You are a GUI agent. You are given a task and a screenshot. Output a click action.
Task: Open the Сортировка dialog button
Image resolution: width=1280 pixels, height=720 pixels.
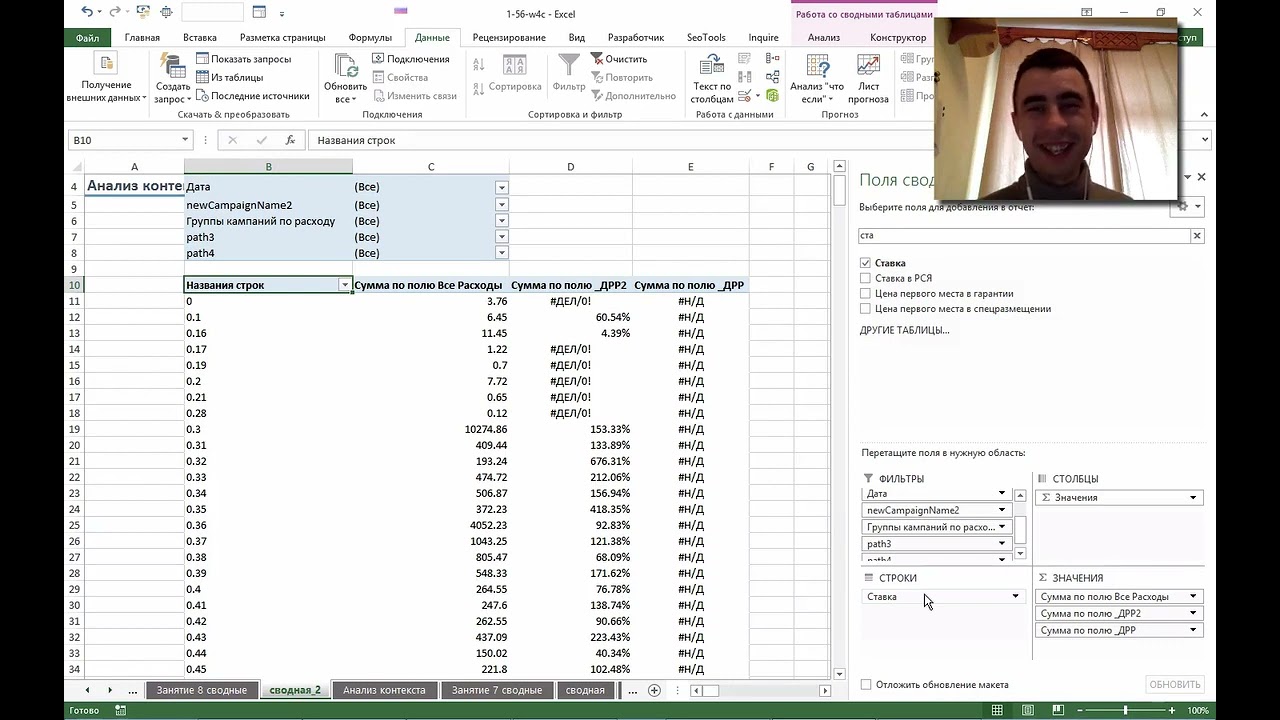515,75
